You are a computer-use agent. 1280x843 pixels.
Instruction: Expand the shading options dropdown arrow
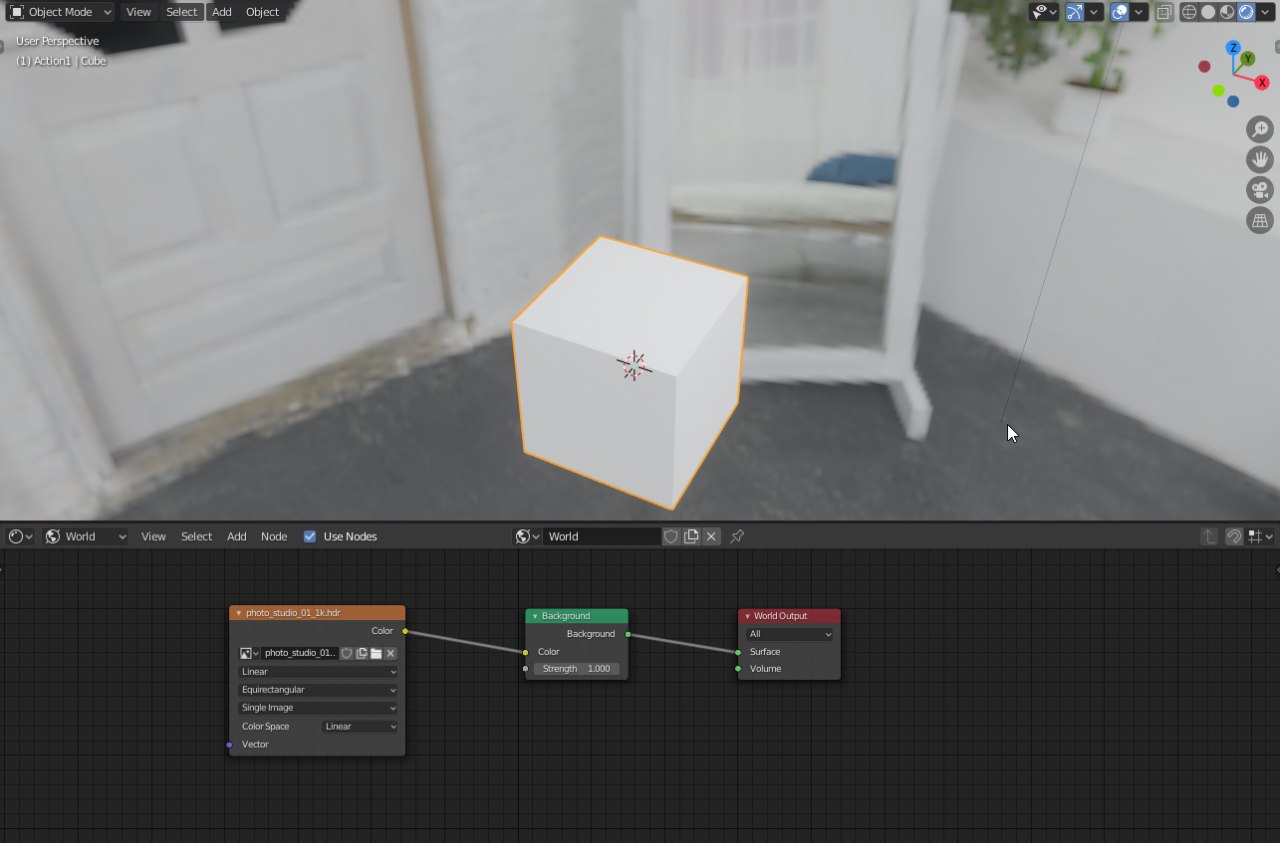(1266, 12)
